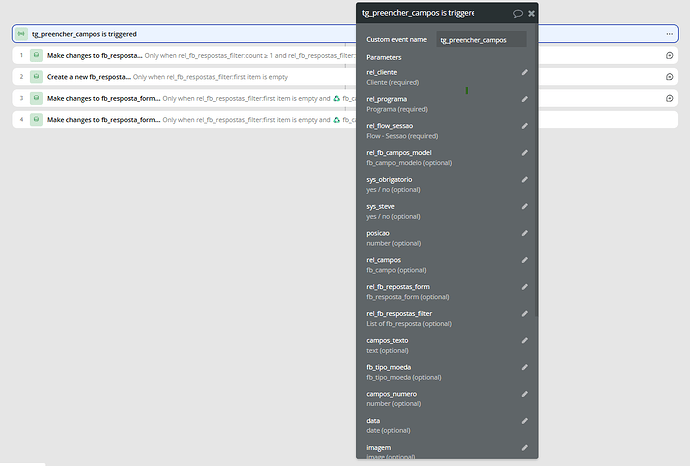
Task: Open the comment bubble in panel header
Action: coord(518,14)
